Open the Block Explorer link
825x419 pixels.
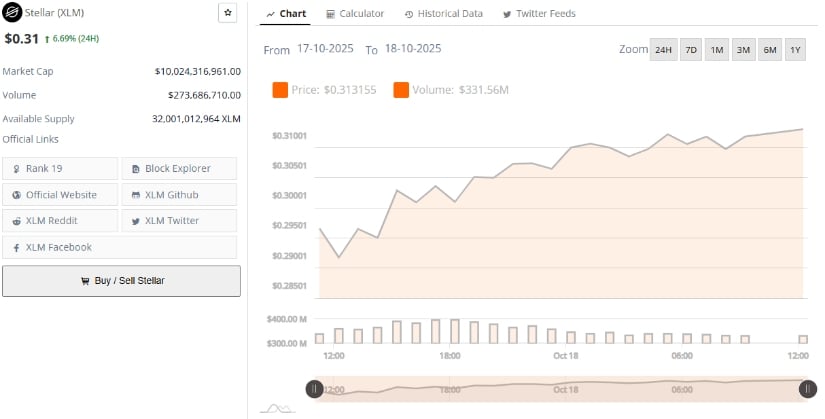tap(179, 168)
